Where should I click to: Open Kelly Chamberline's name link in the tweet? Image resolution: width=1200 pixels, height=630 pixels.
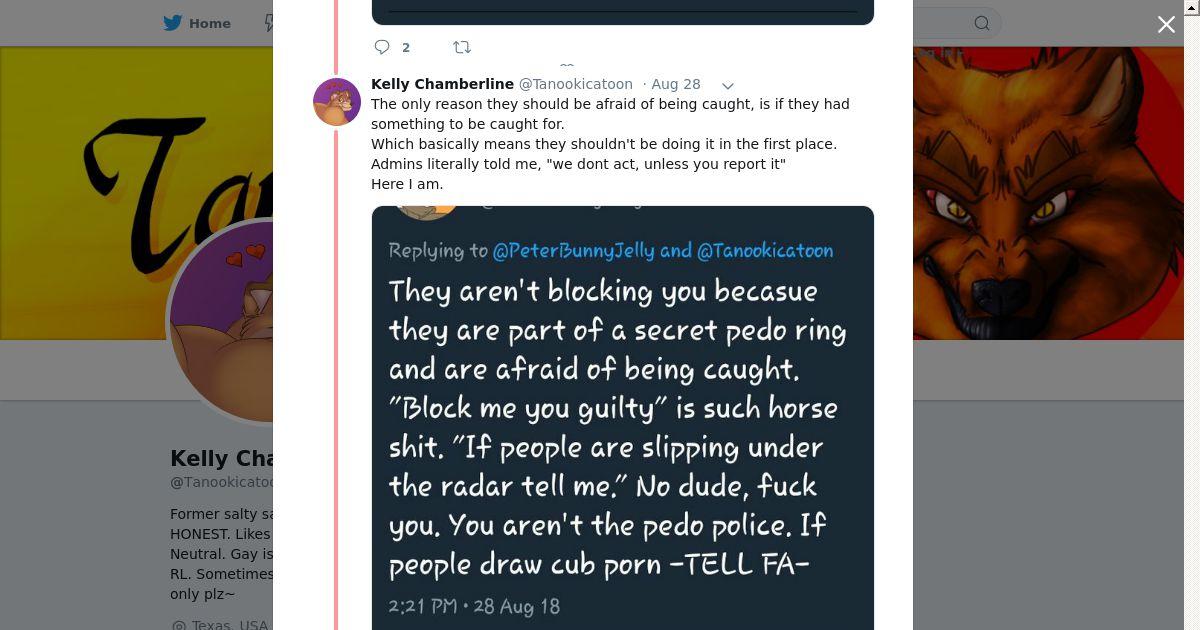pos(442,84)
